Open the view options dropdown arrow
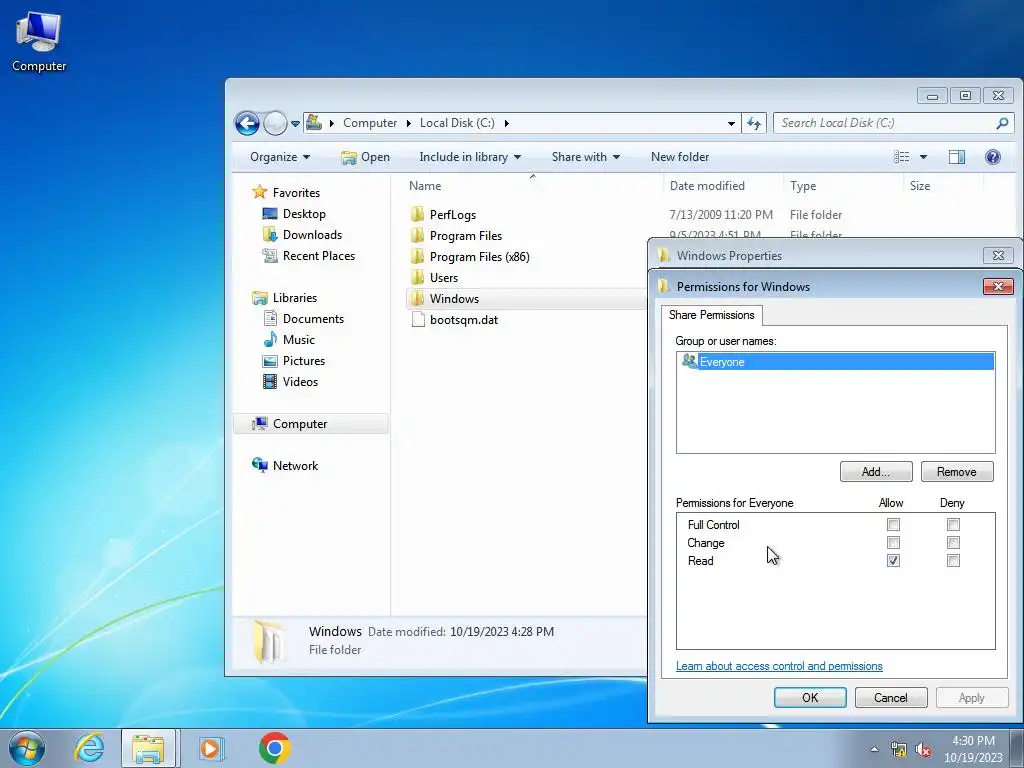Image resolution: width=1024 pixels, height=768 pixels. [x=923, y=157]
